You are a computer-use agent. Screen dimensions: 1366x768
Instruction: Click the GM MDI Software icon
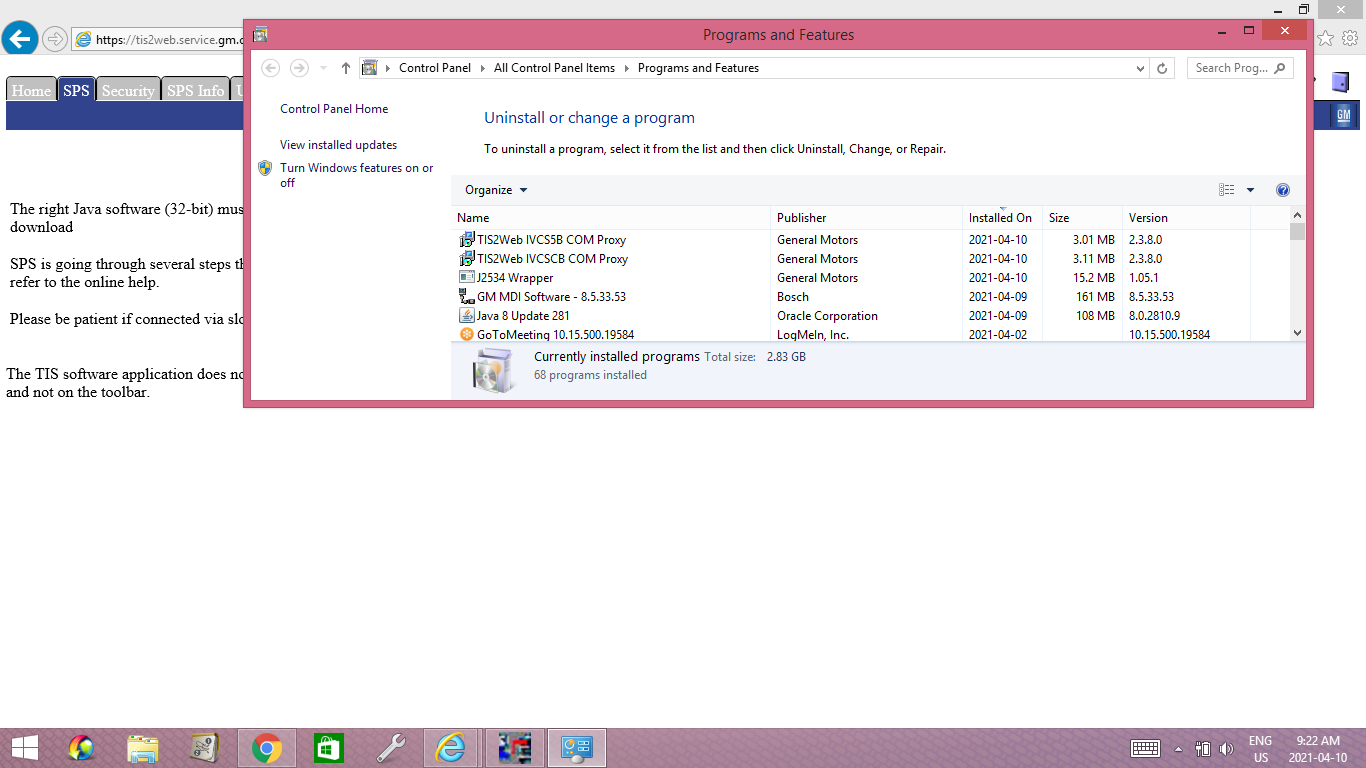pos(466,297)
